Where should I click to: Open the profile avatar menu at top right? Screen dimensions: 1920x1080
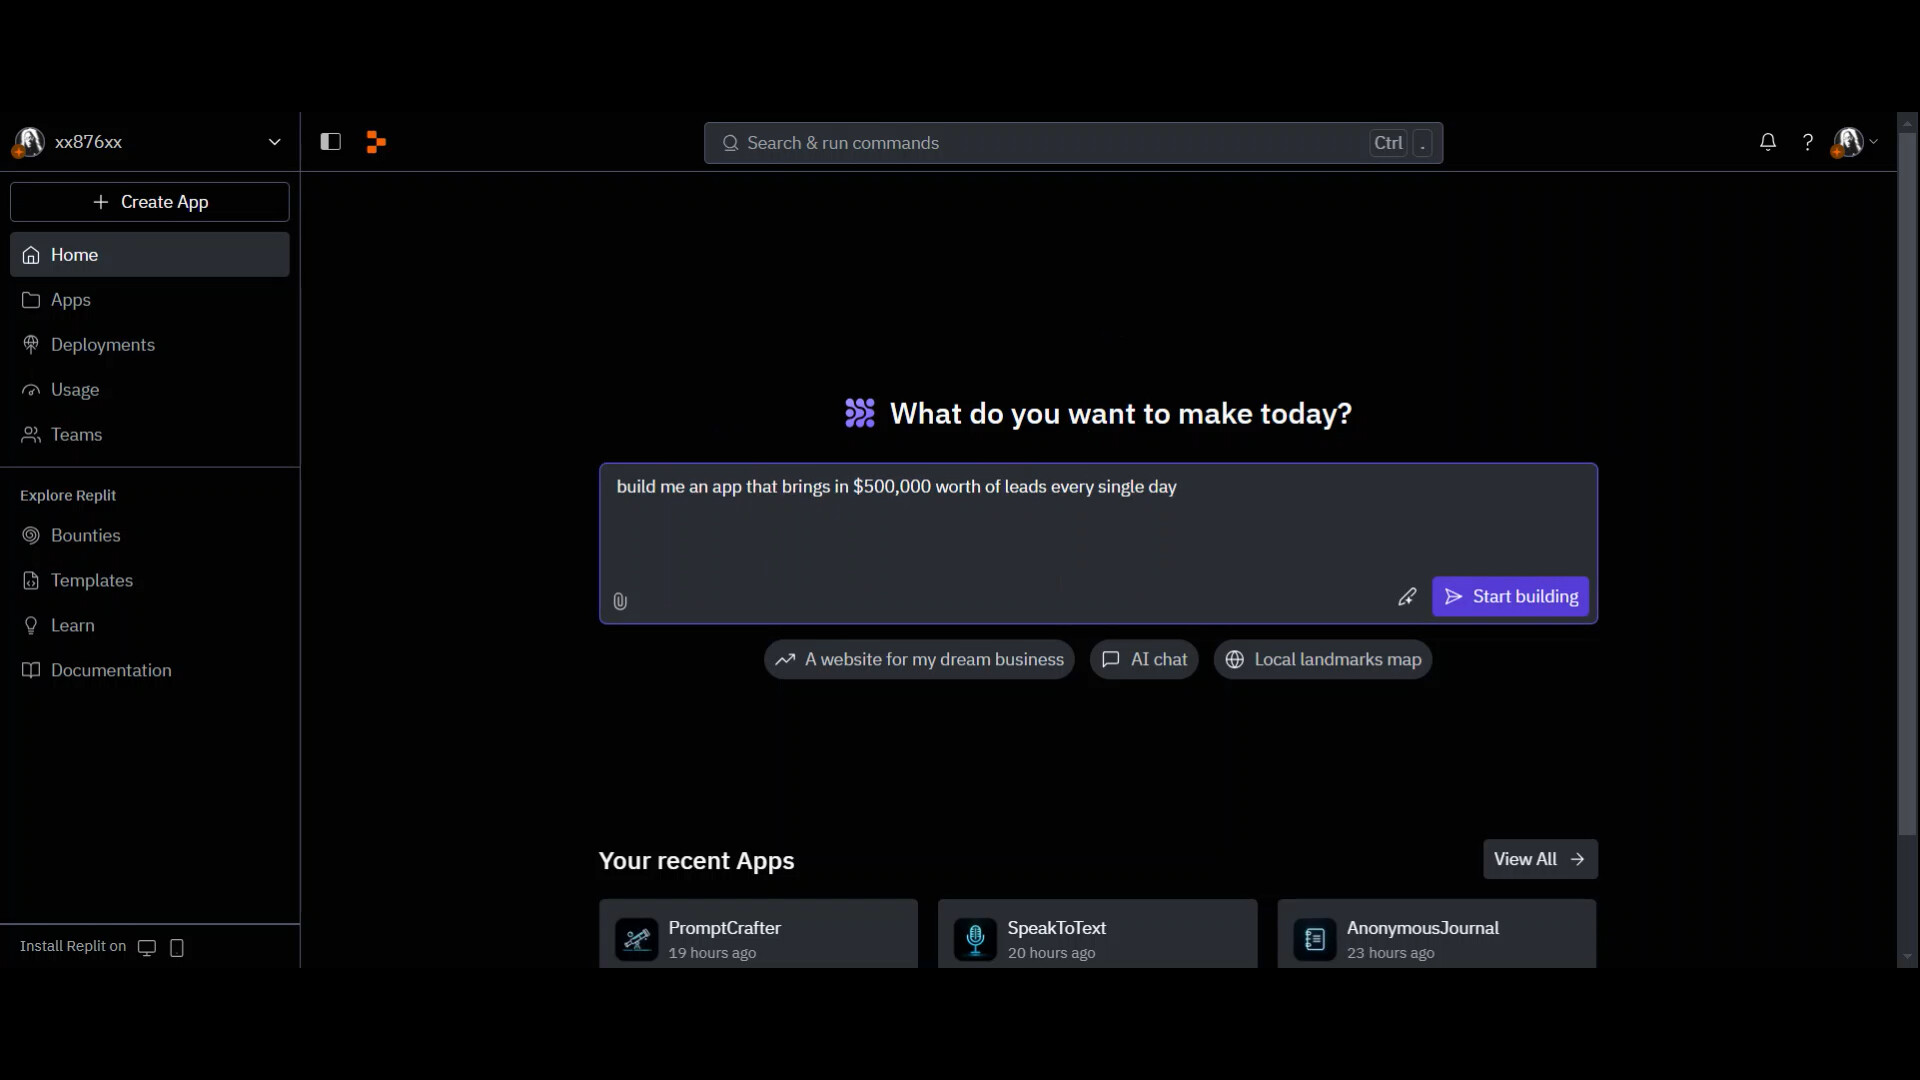tap(1855, 142)
